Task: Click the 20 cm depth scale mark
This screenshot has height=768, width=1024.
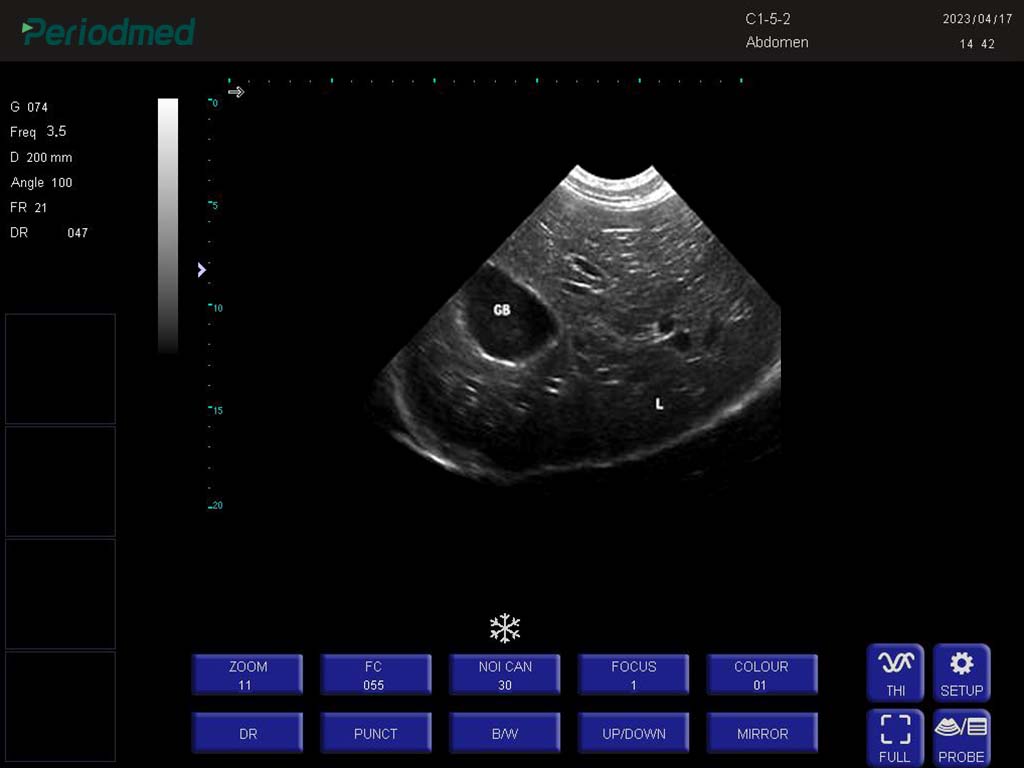Action: [216, 505]
